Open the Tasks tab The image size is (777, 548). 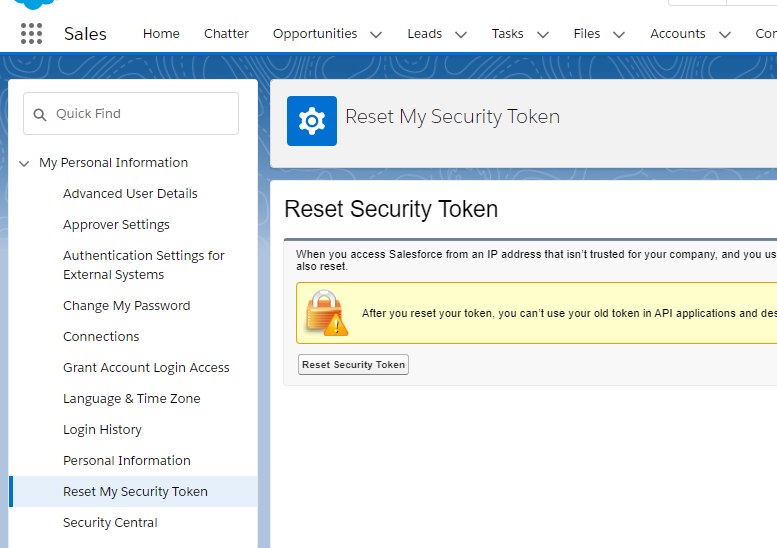click(x=507, y=33)
